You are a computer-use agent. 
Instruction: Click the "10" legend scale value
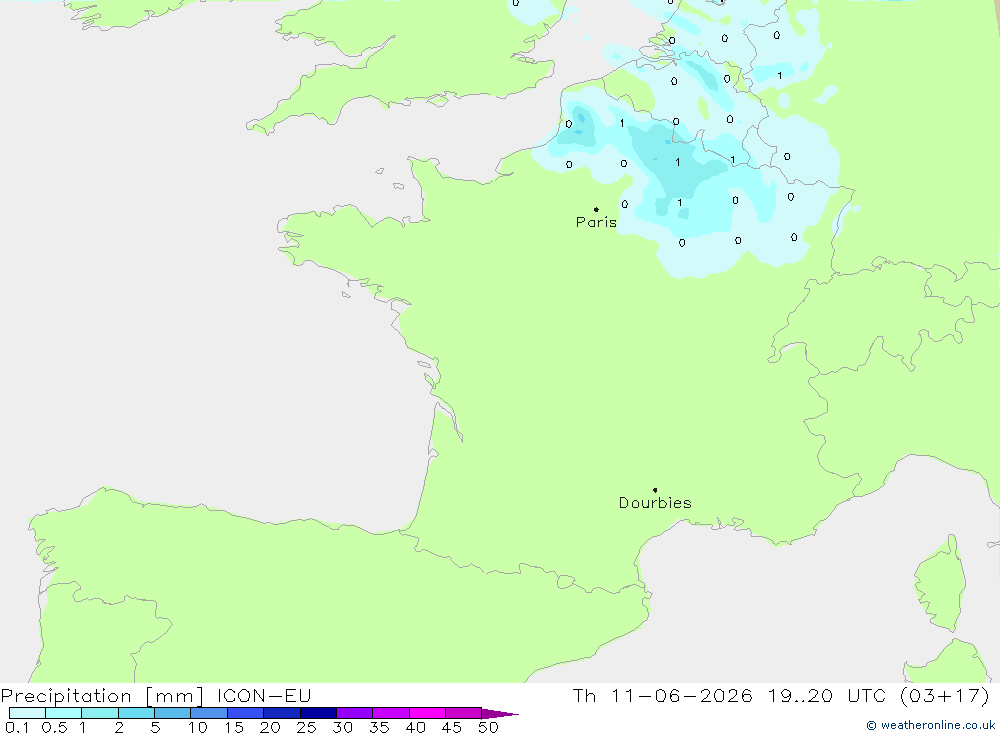(198, 727)
